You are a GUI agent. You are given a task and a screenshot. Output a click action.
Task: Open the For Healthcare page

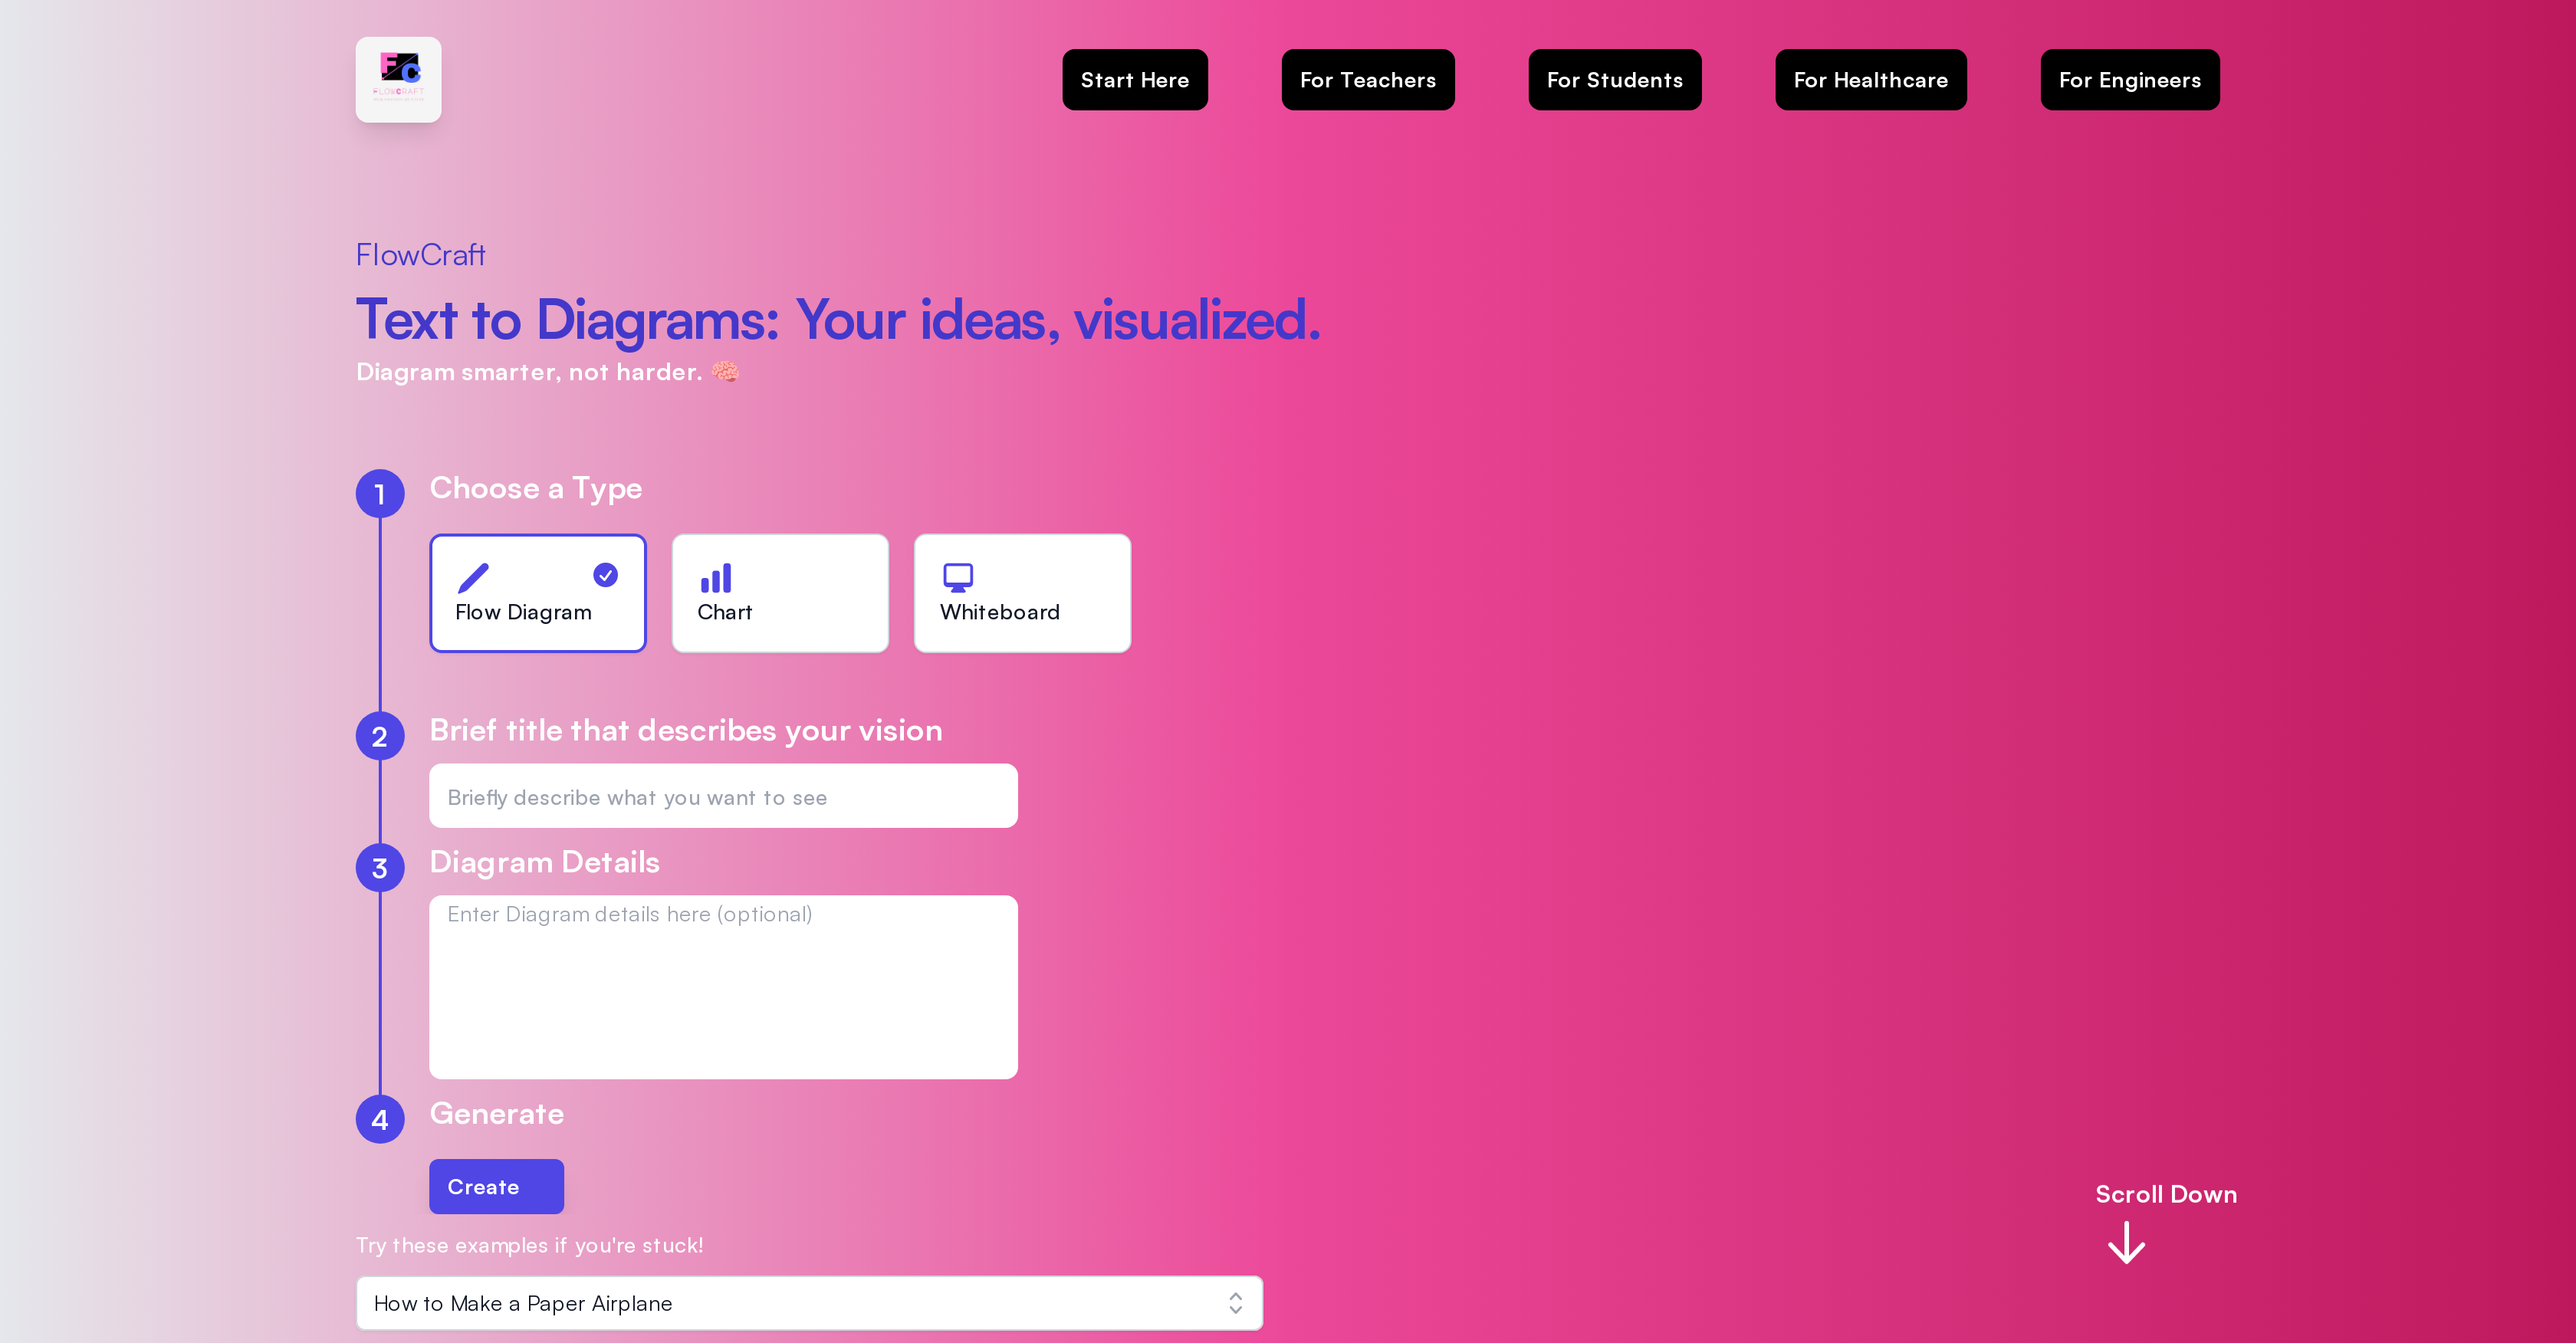coord(1870,79)
